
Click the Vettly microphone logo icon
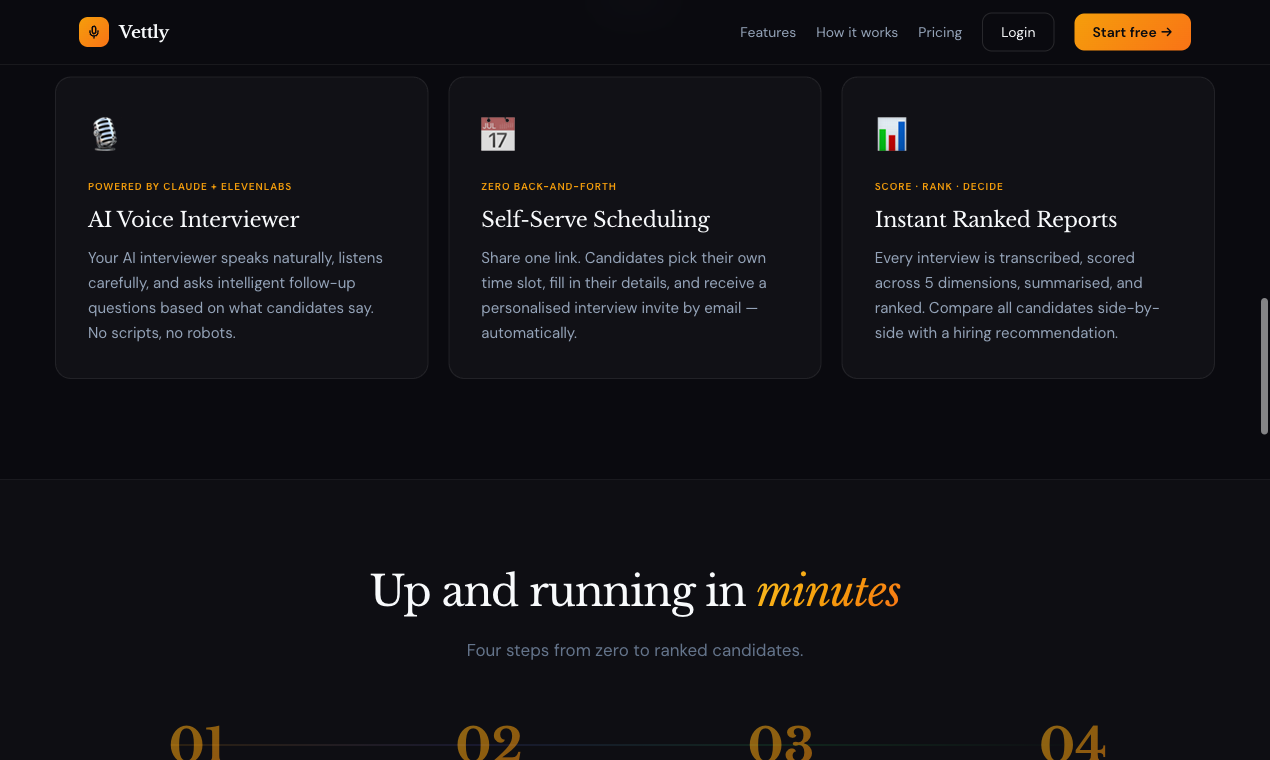click(94, 32)
